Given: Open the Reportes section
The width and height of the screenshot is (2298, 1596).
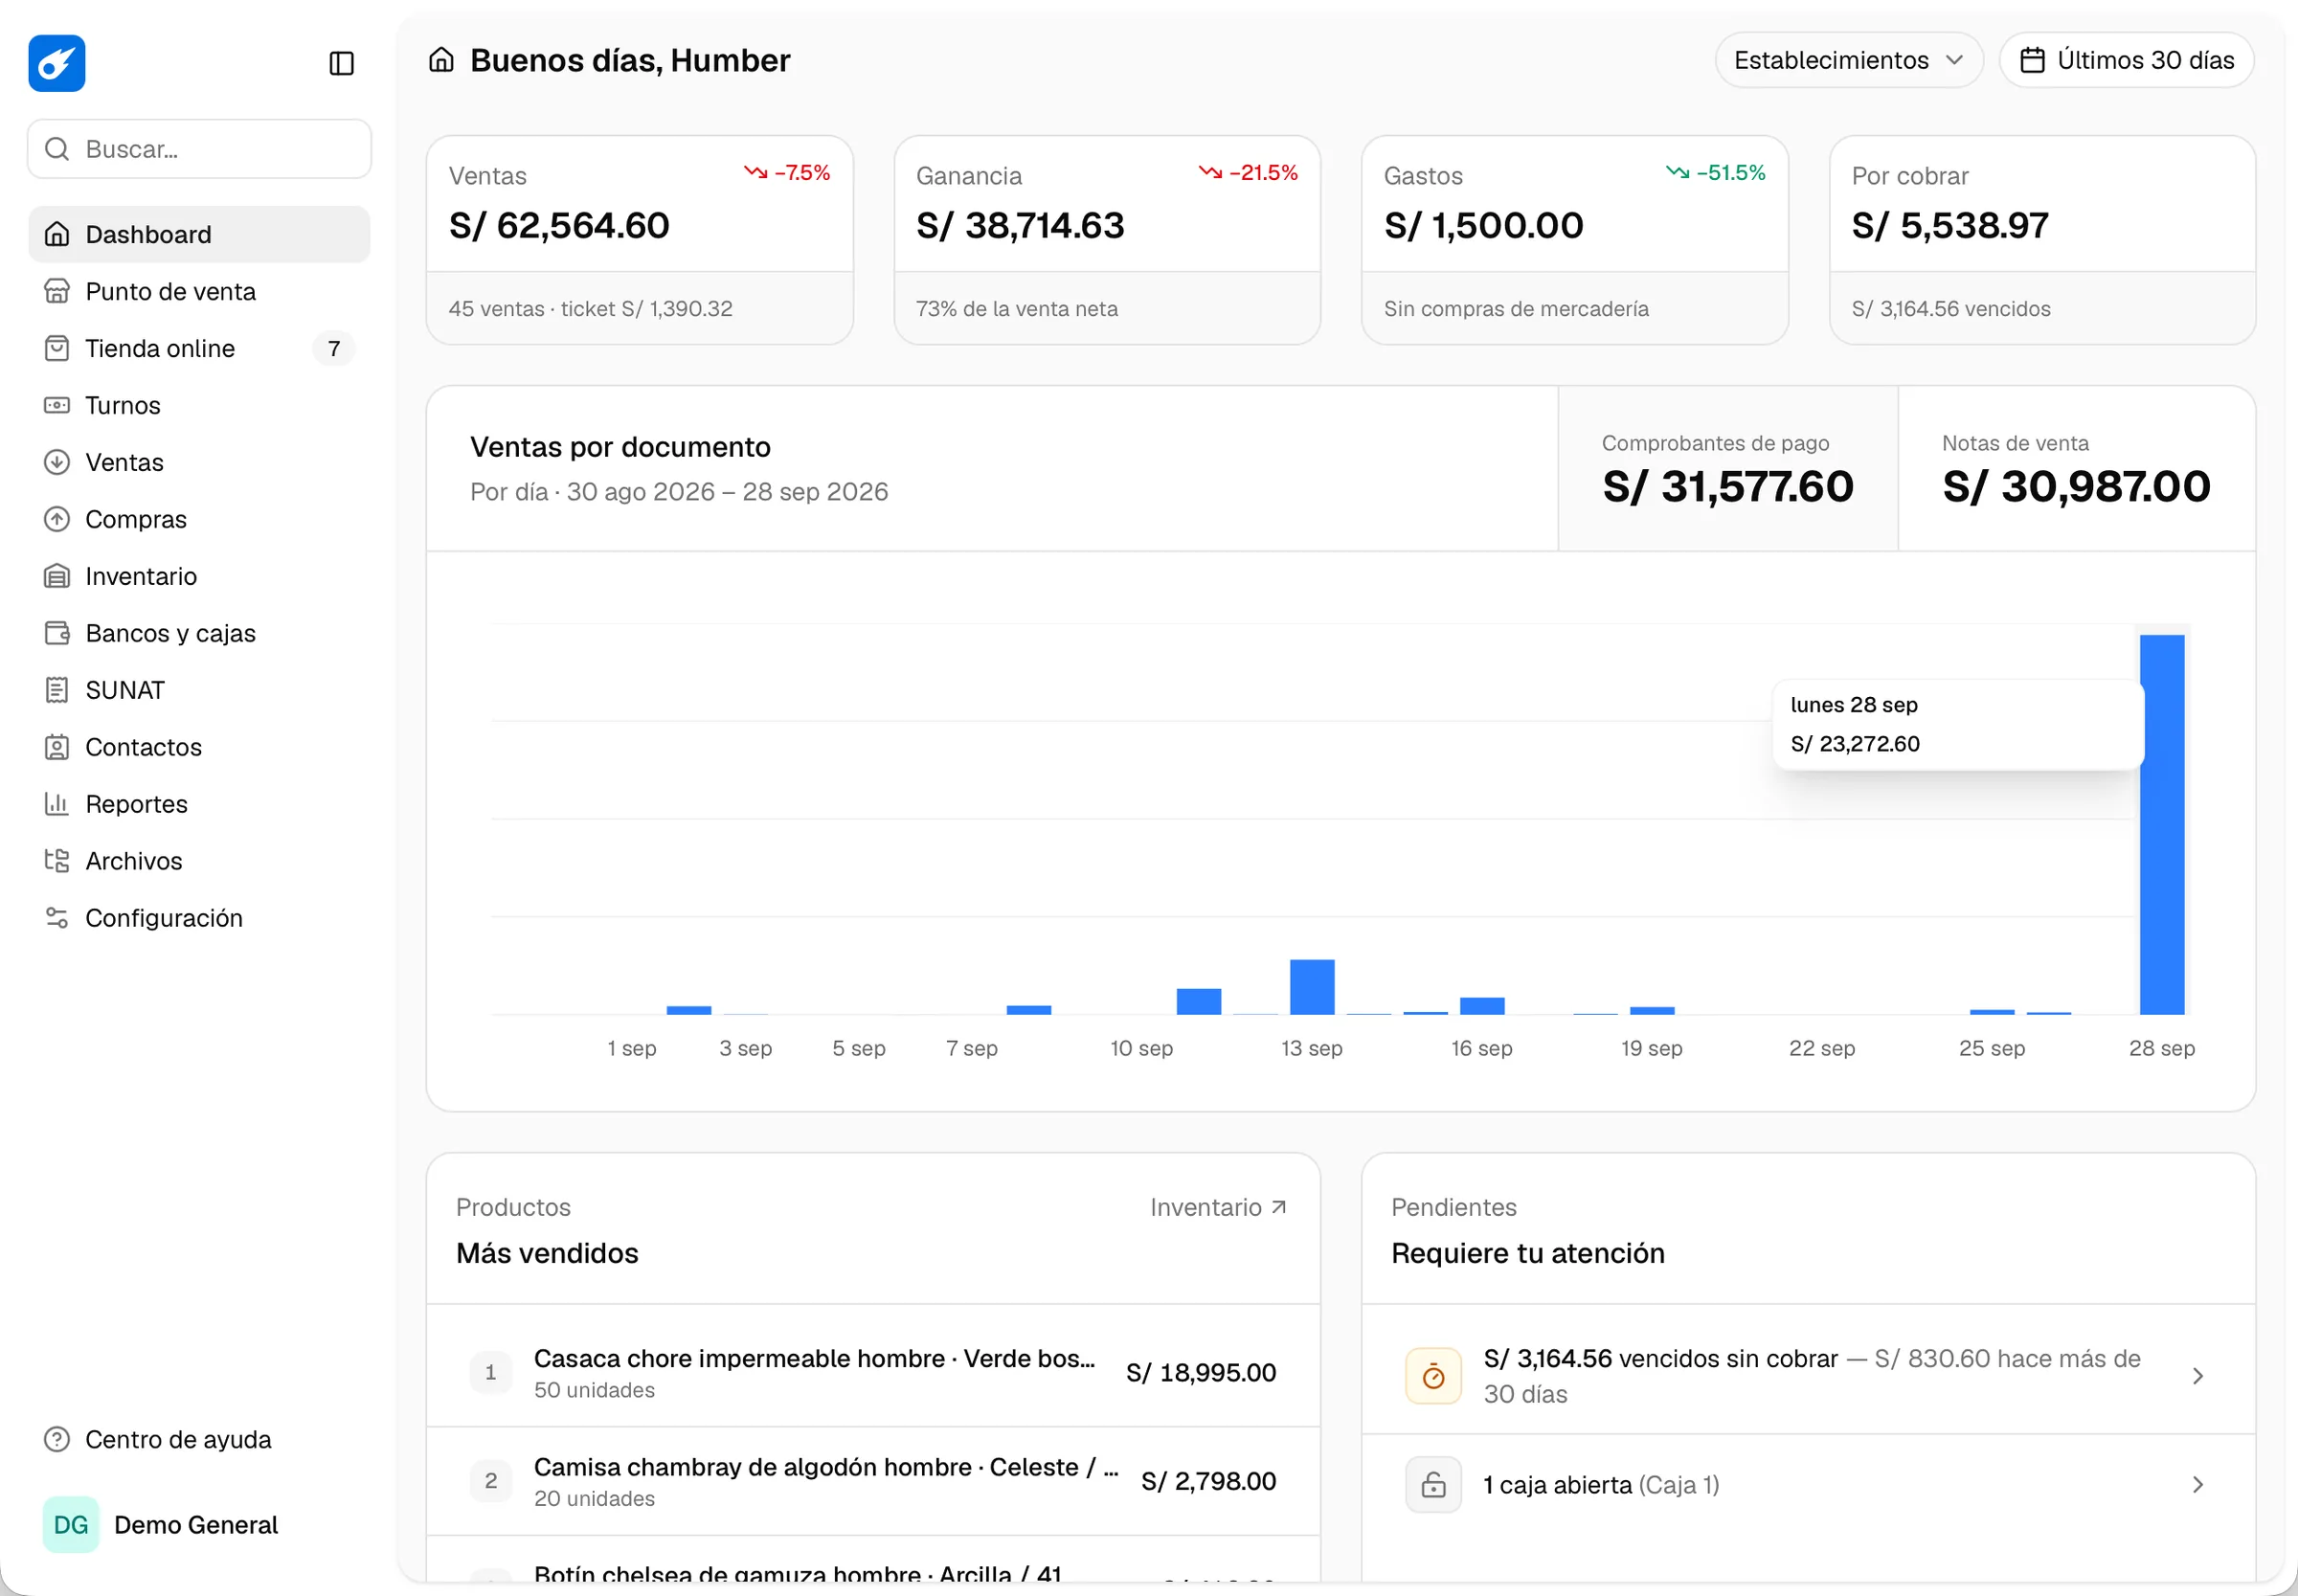Looking at the screenshot, I should coord(199,804).
